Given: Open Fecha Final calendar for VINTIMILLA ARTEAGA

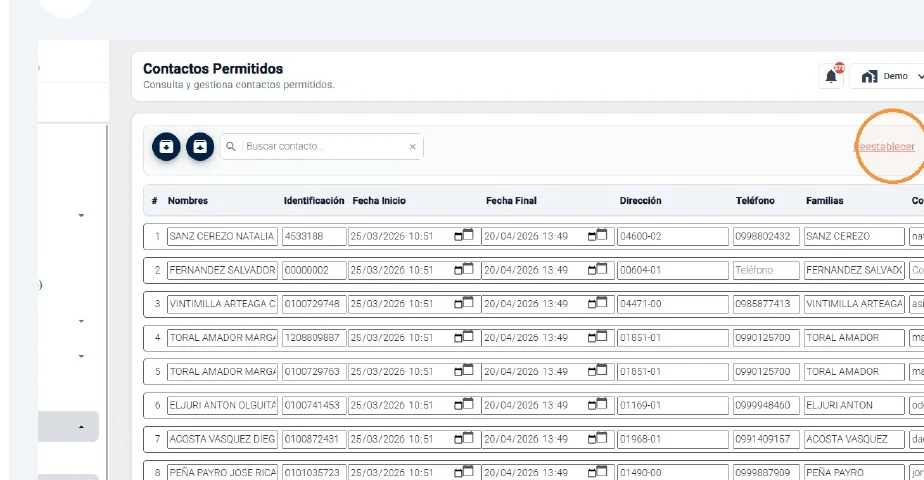Looking at the screenshot, I should (598, 303).
